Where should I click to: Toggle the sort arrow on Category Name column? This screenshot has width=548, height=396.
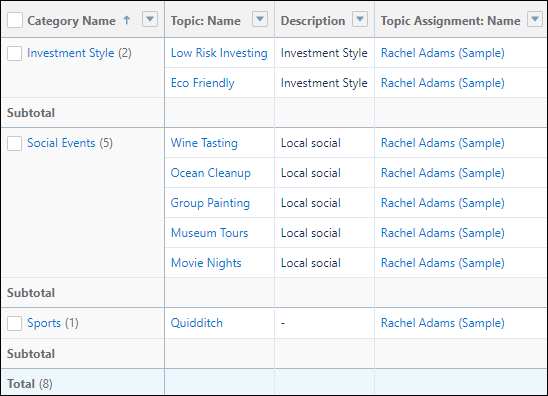click(127, 21)
